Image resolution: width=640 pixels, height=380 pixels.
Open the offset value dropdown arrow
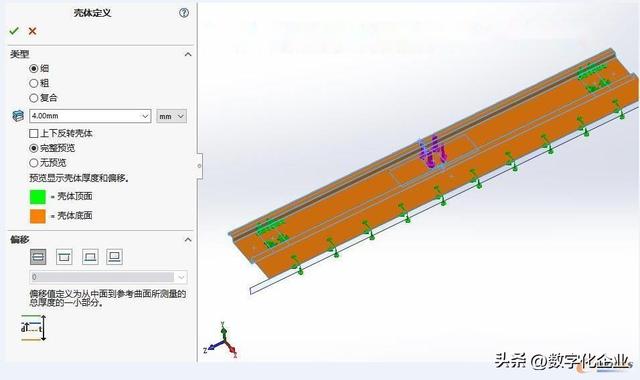[x=181, y=278]
